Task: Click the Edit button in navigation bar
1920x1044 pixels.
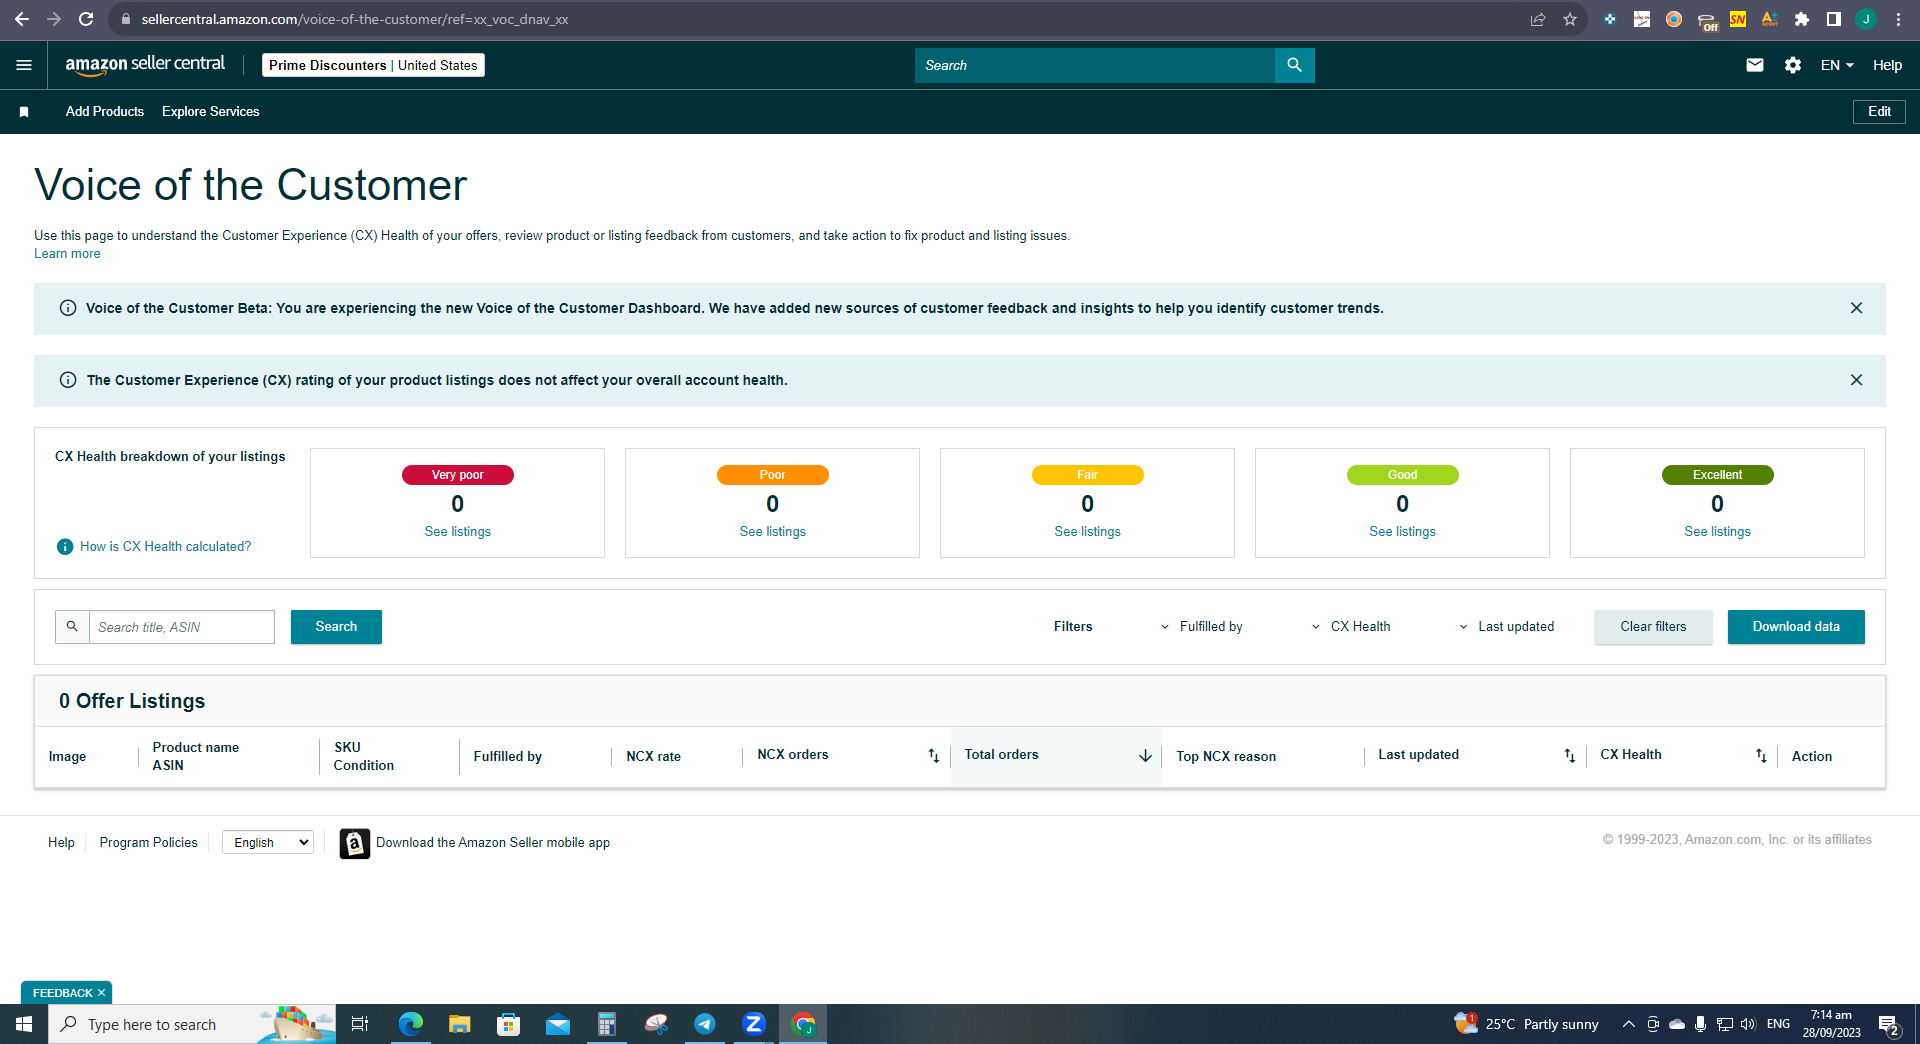Action: (x=1879, y=112)
